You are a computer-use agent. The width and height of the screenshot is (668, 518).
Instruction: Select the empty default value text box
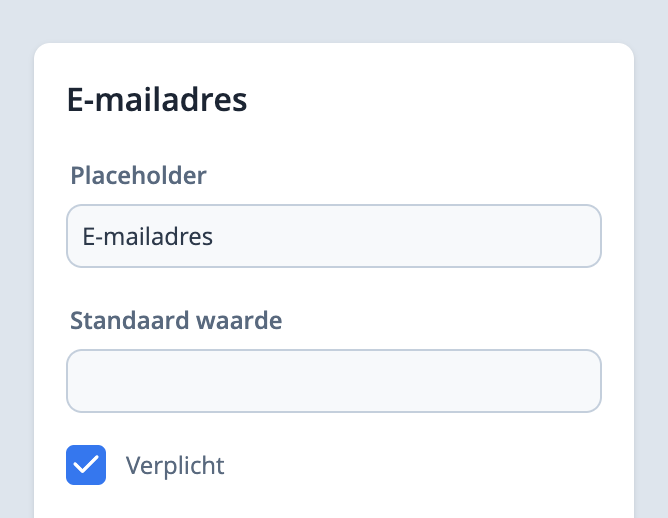coord(333,381)
